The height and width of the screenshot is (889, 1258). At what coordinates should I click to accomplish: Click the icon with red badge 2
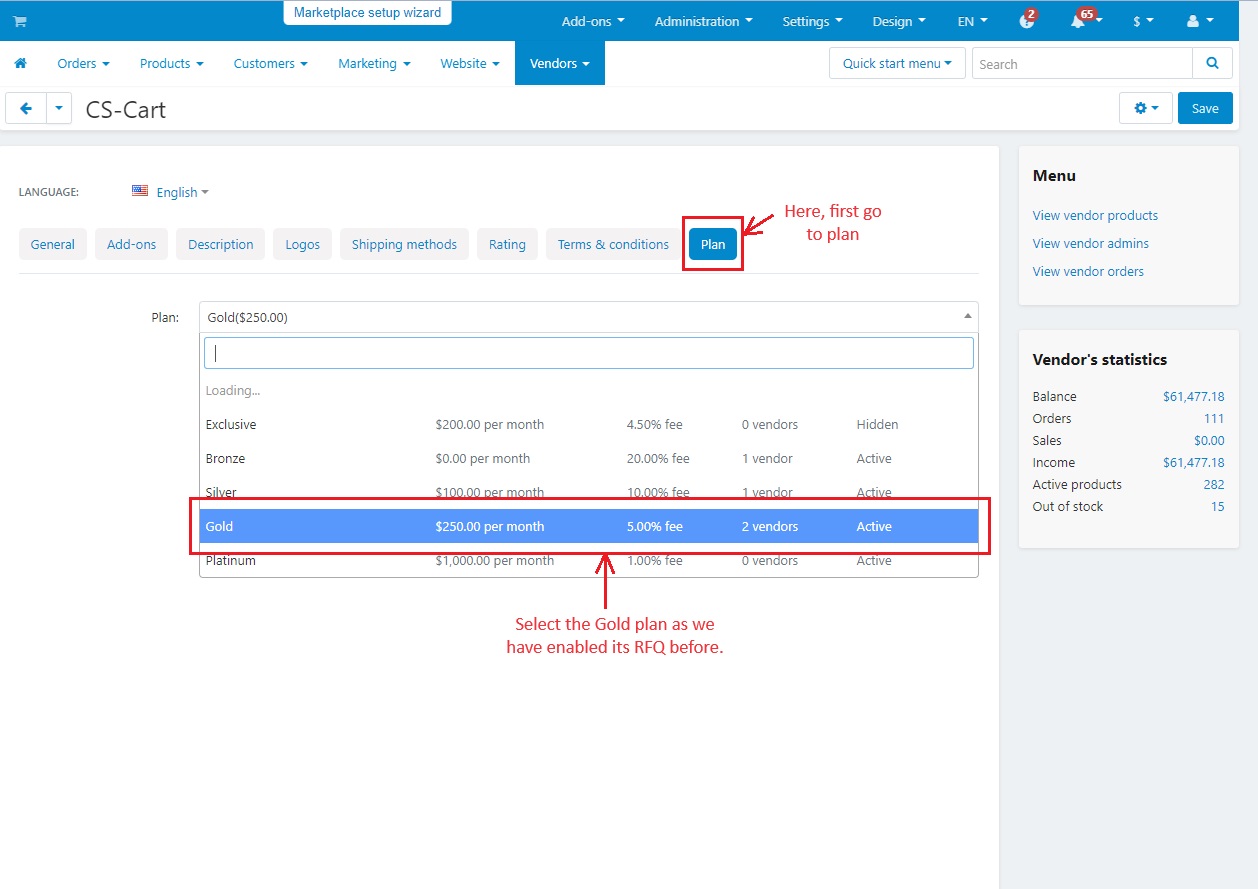pyautogui.click(x=1027, y=20)
